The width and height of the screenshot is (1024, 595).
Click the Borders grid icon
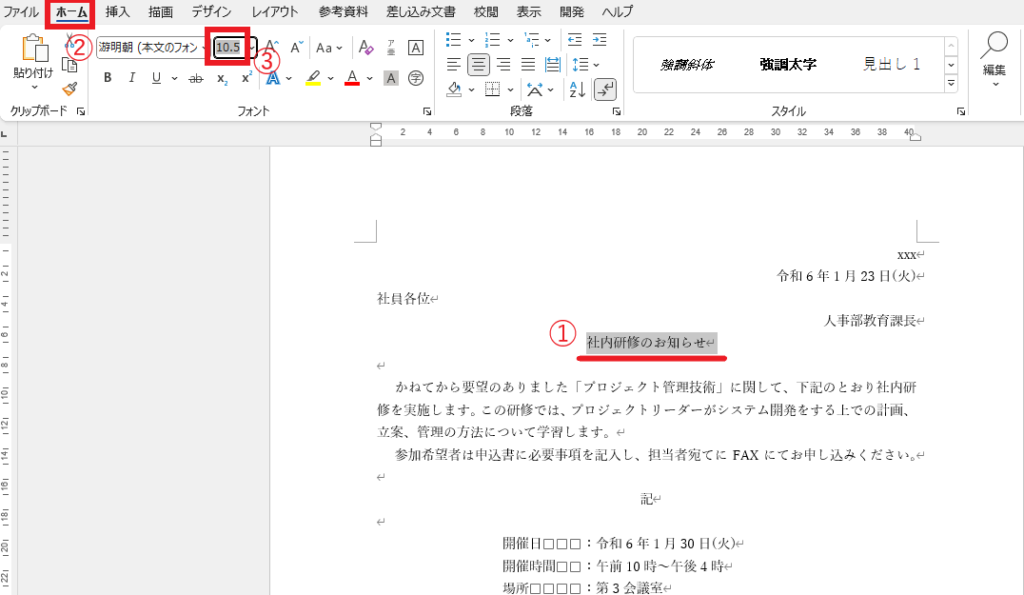point(493,89)
